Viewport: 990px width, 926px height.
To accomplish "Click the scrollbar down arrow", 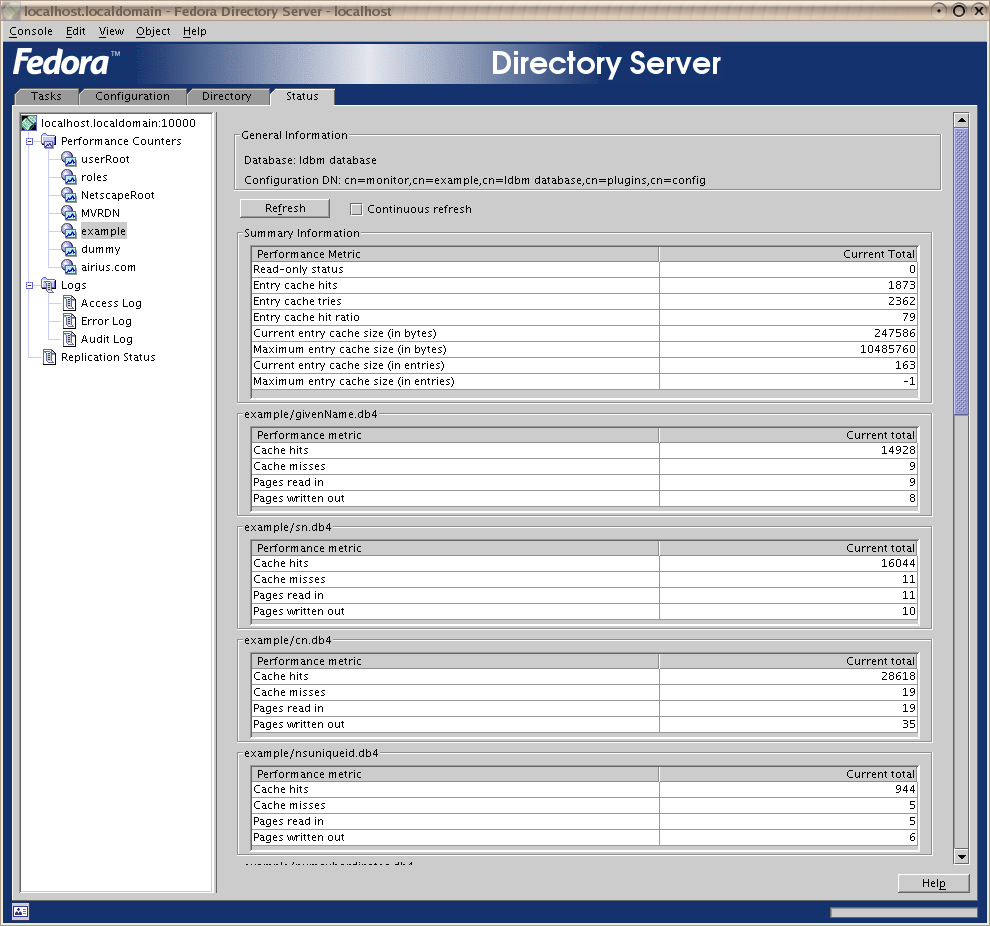I will coord(961,857).
